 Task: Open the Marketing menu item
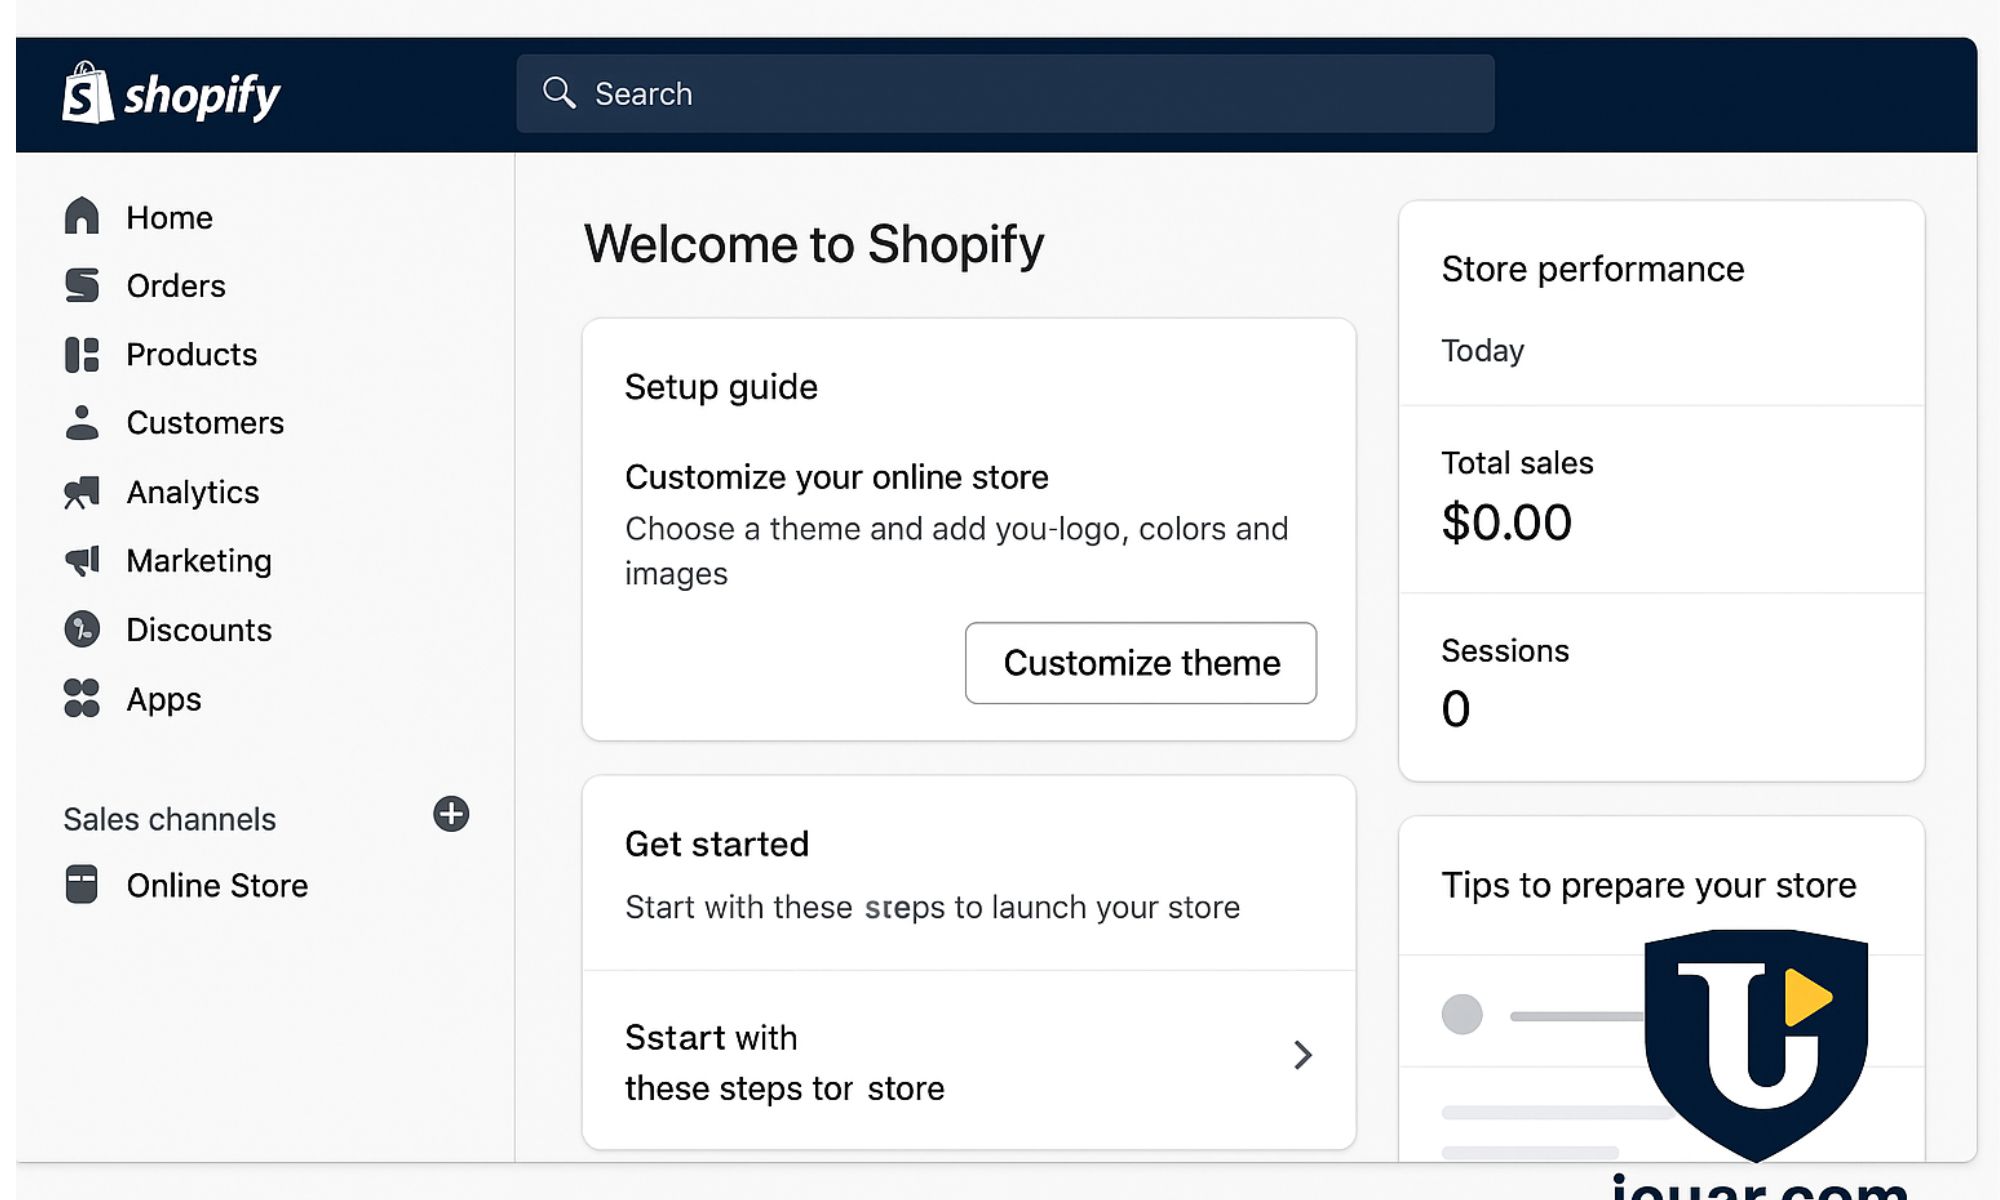(x=198, y=561)
